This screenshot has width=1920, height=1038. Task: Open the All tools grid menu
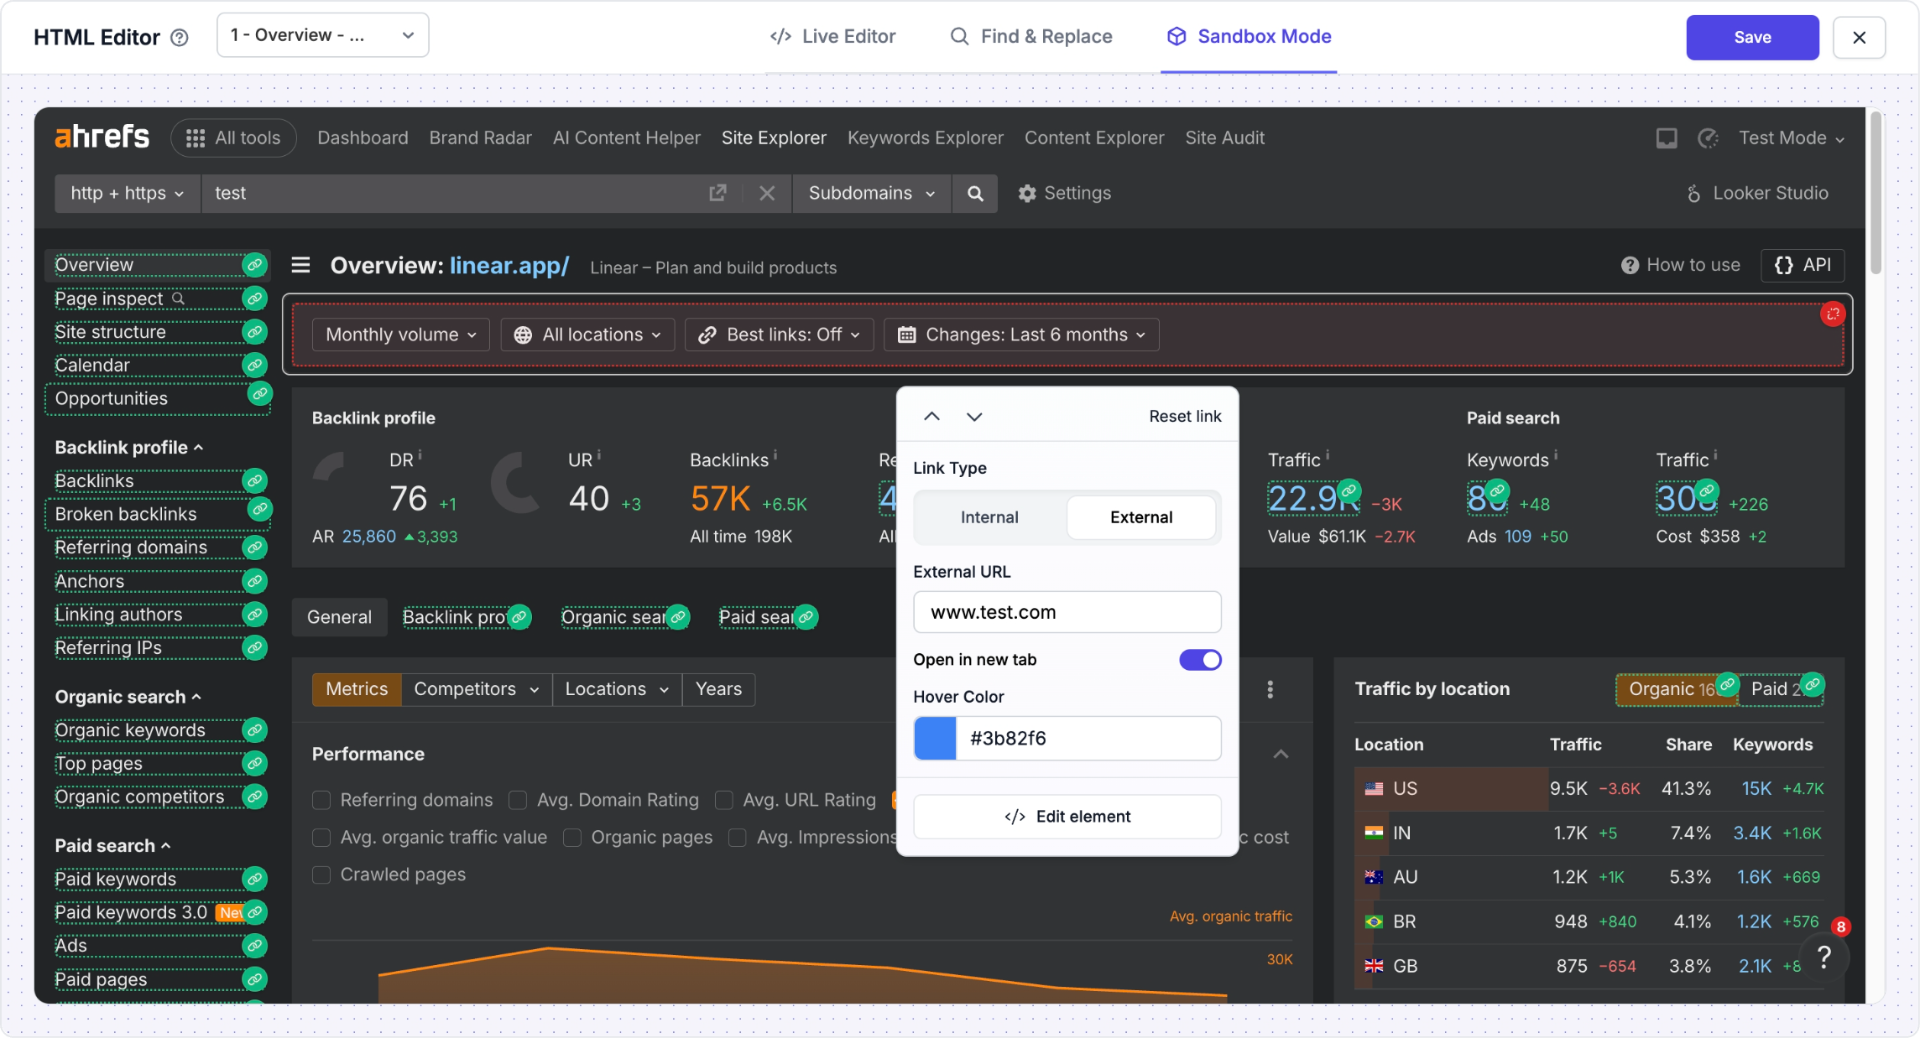pos(234,138)
